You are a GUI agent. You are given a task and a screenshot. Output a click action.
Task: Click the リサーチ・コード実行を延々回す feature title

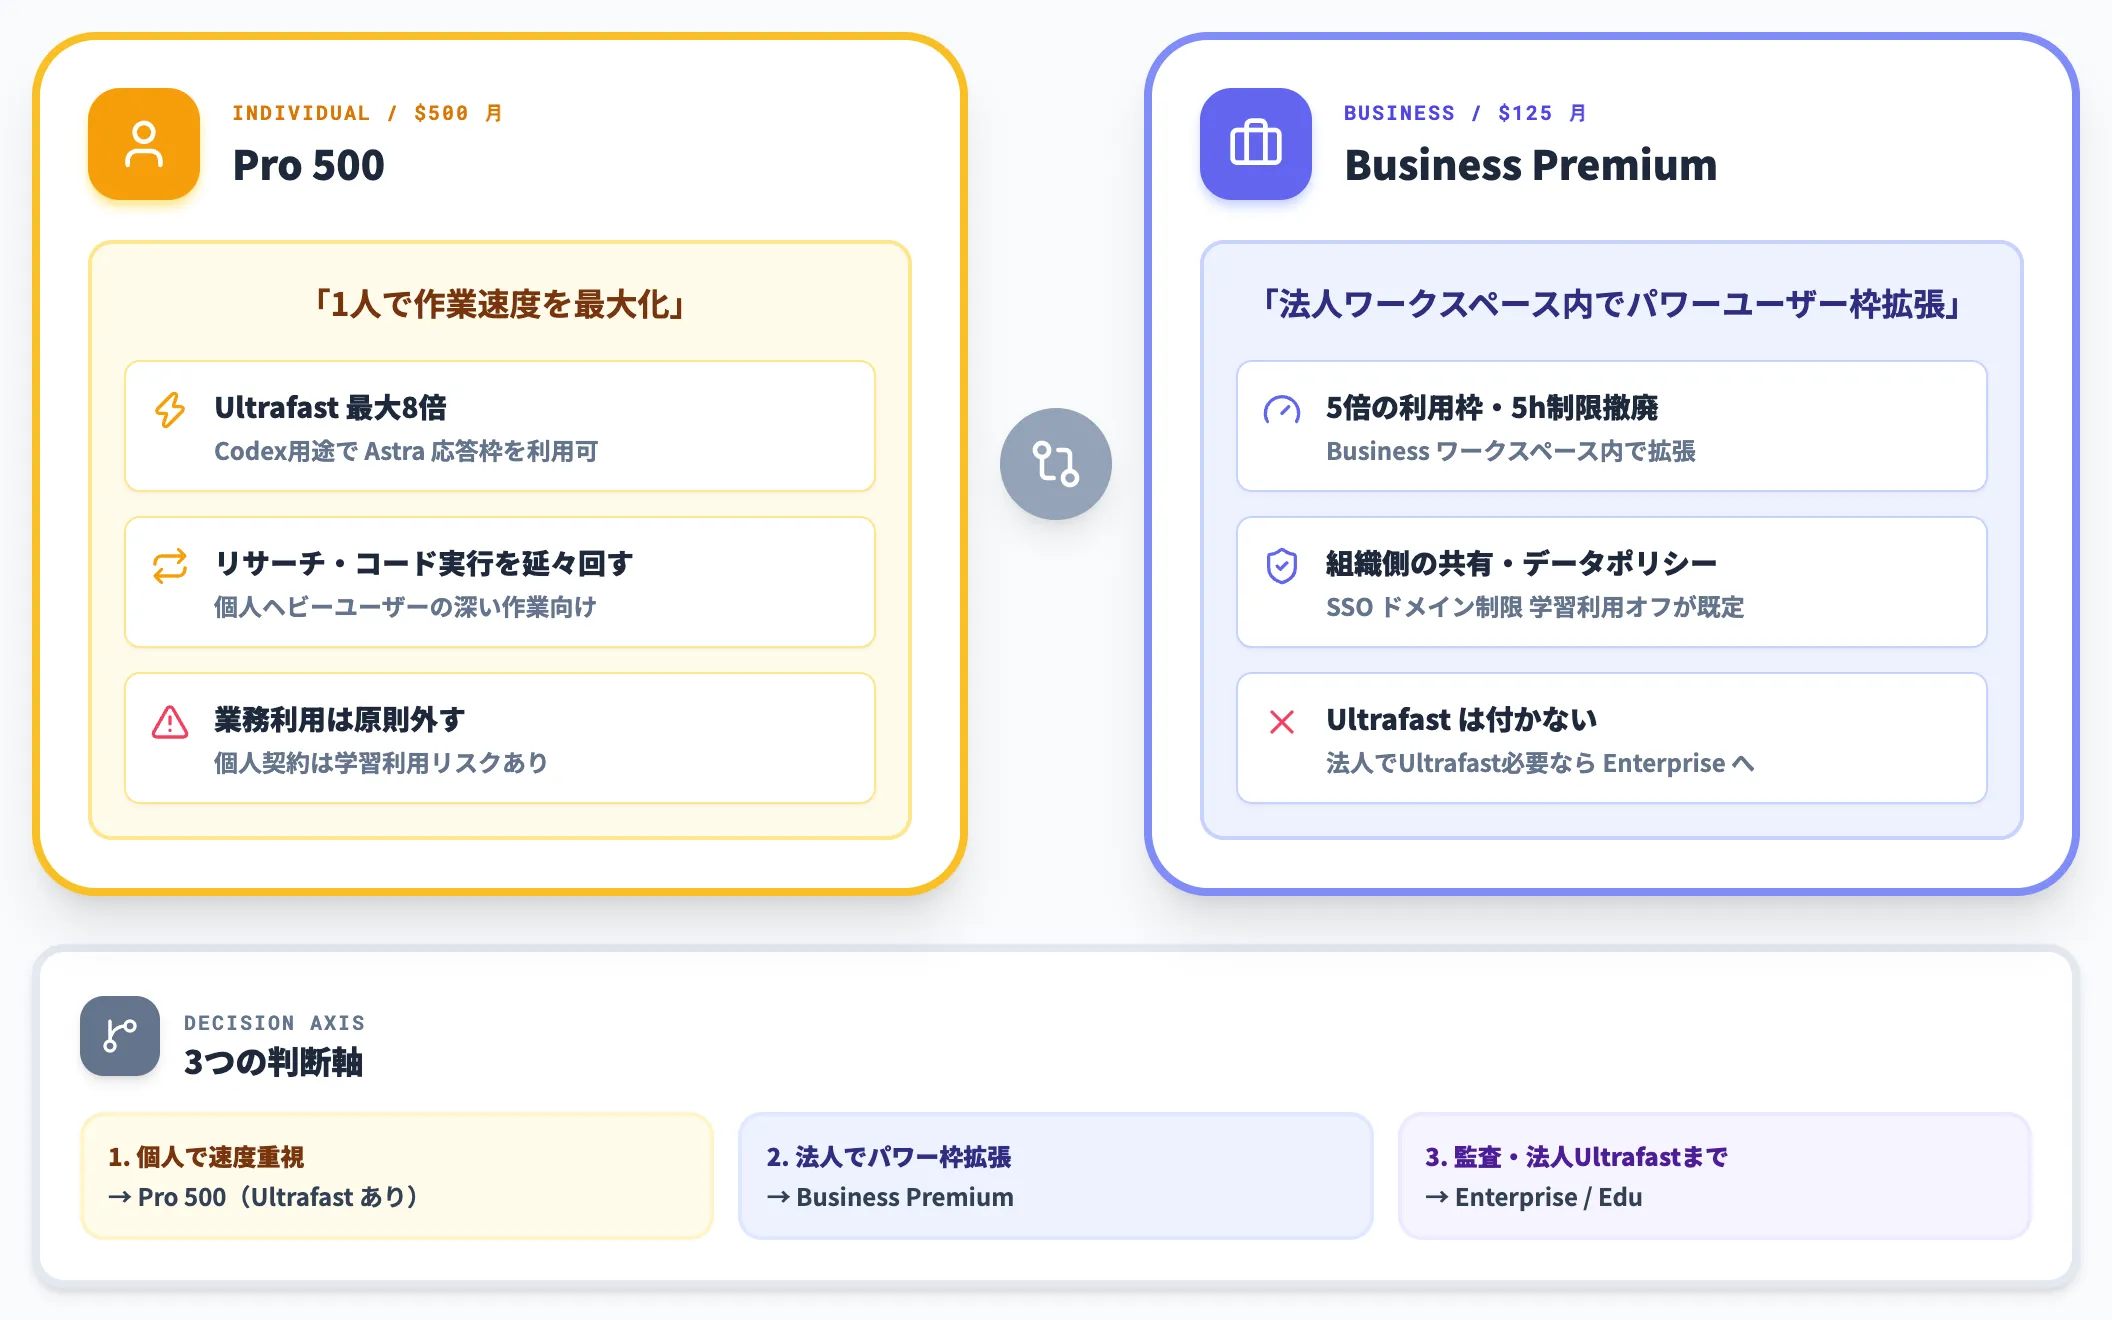(x=423, y=564)
